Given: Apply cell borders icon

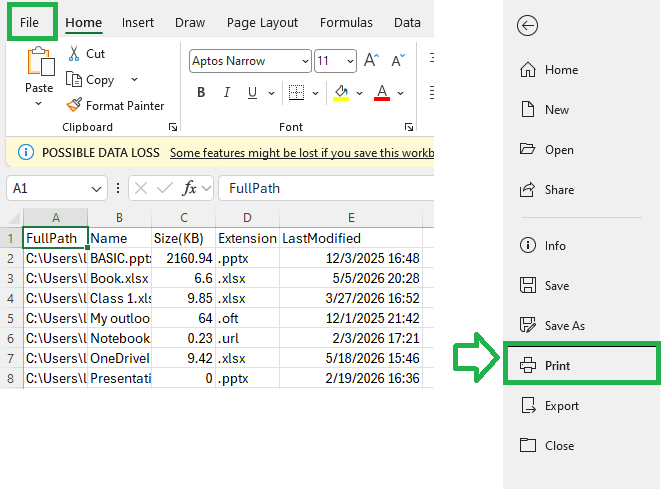Looking at the screenshot, I should tap(296, 92).
